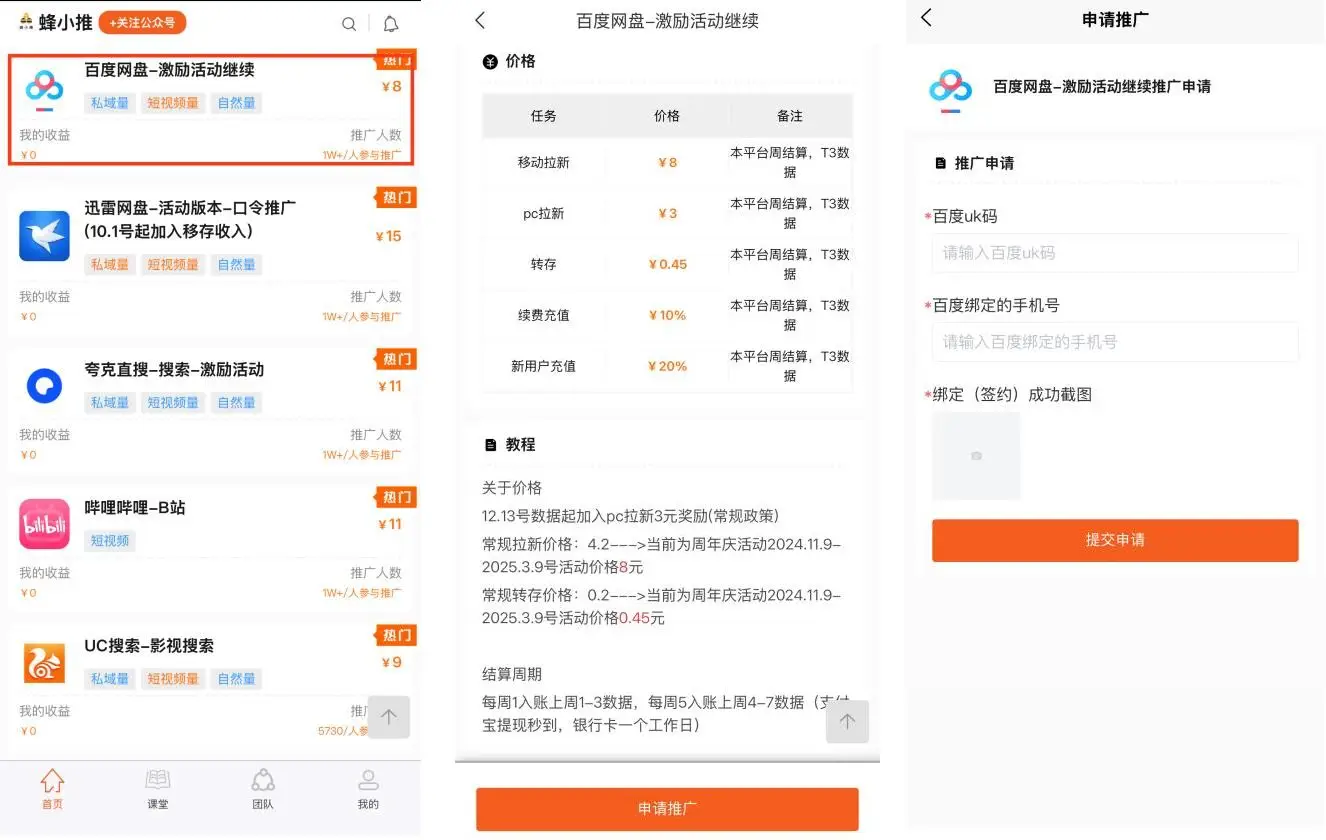Click the 结算周期 heading

pyautogui.click(x=512, y=675)
